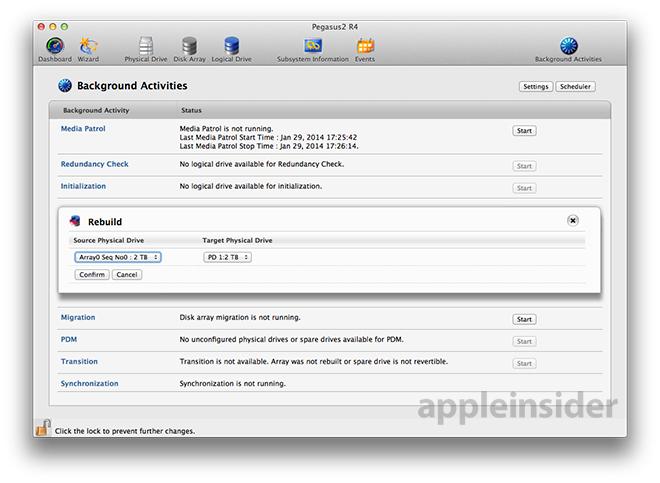Click the Background Activity column header
This screenshot has width=660, height=483.
[x=96, y=110]
